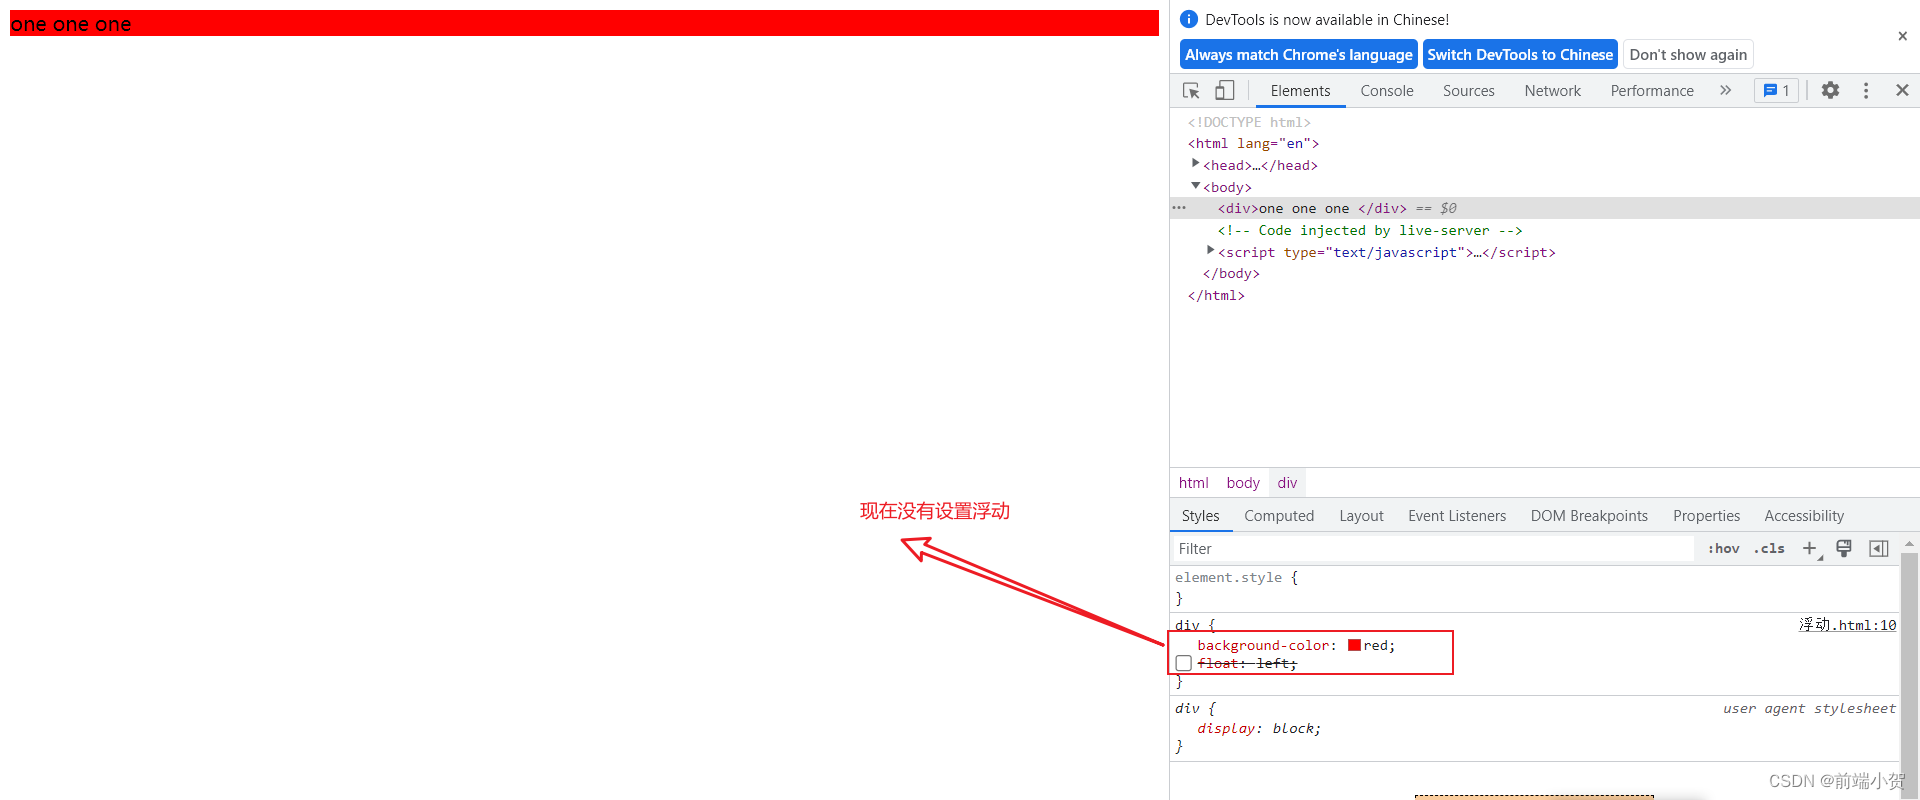Screen dimensions: 1920x800
Task: Add new style rule plus icon
Action: 1811,548
